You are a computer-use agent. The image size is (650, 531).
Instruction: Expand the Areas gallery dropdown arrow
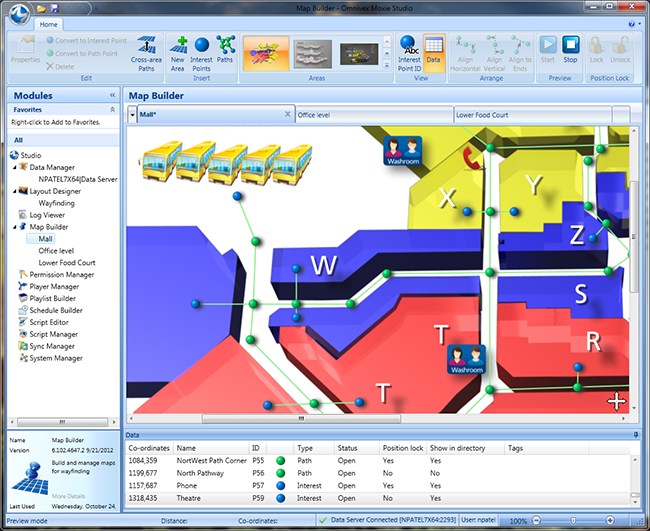(387, 65)
